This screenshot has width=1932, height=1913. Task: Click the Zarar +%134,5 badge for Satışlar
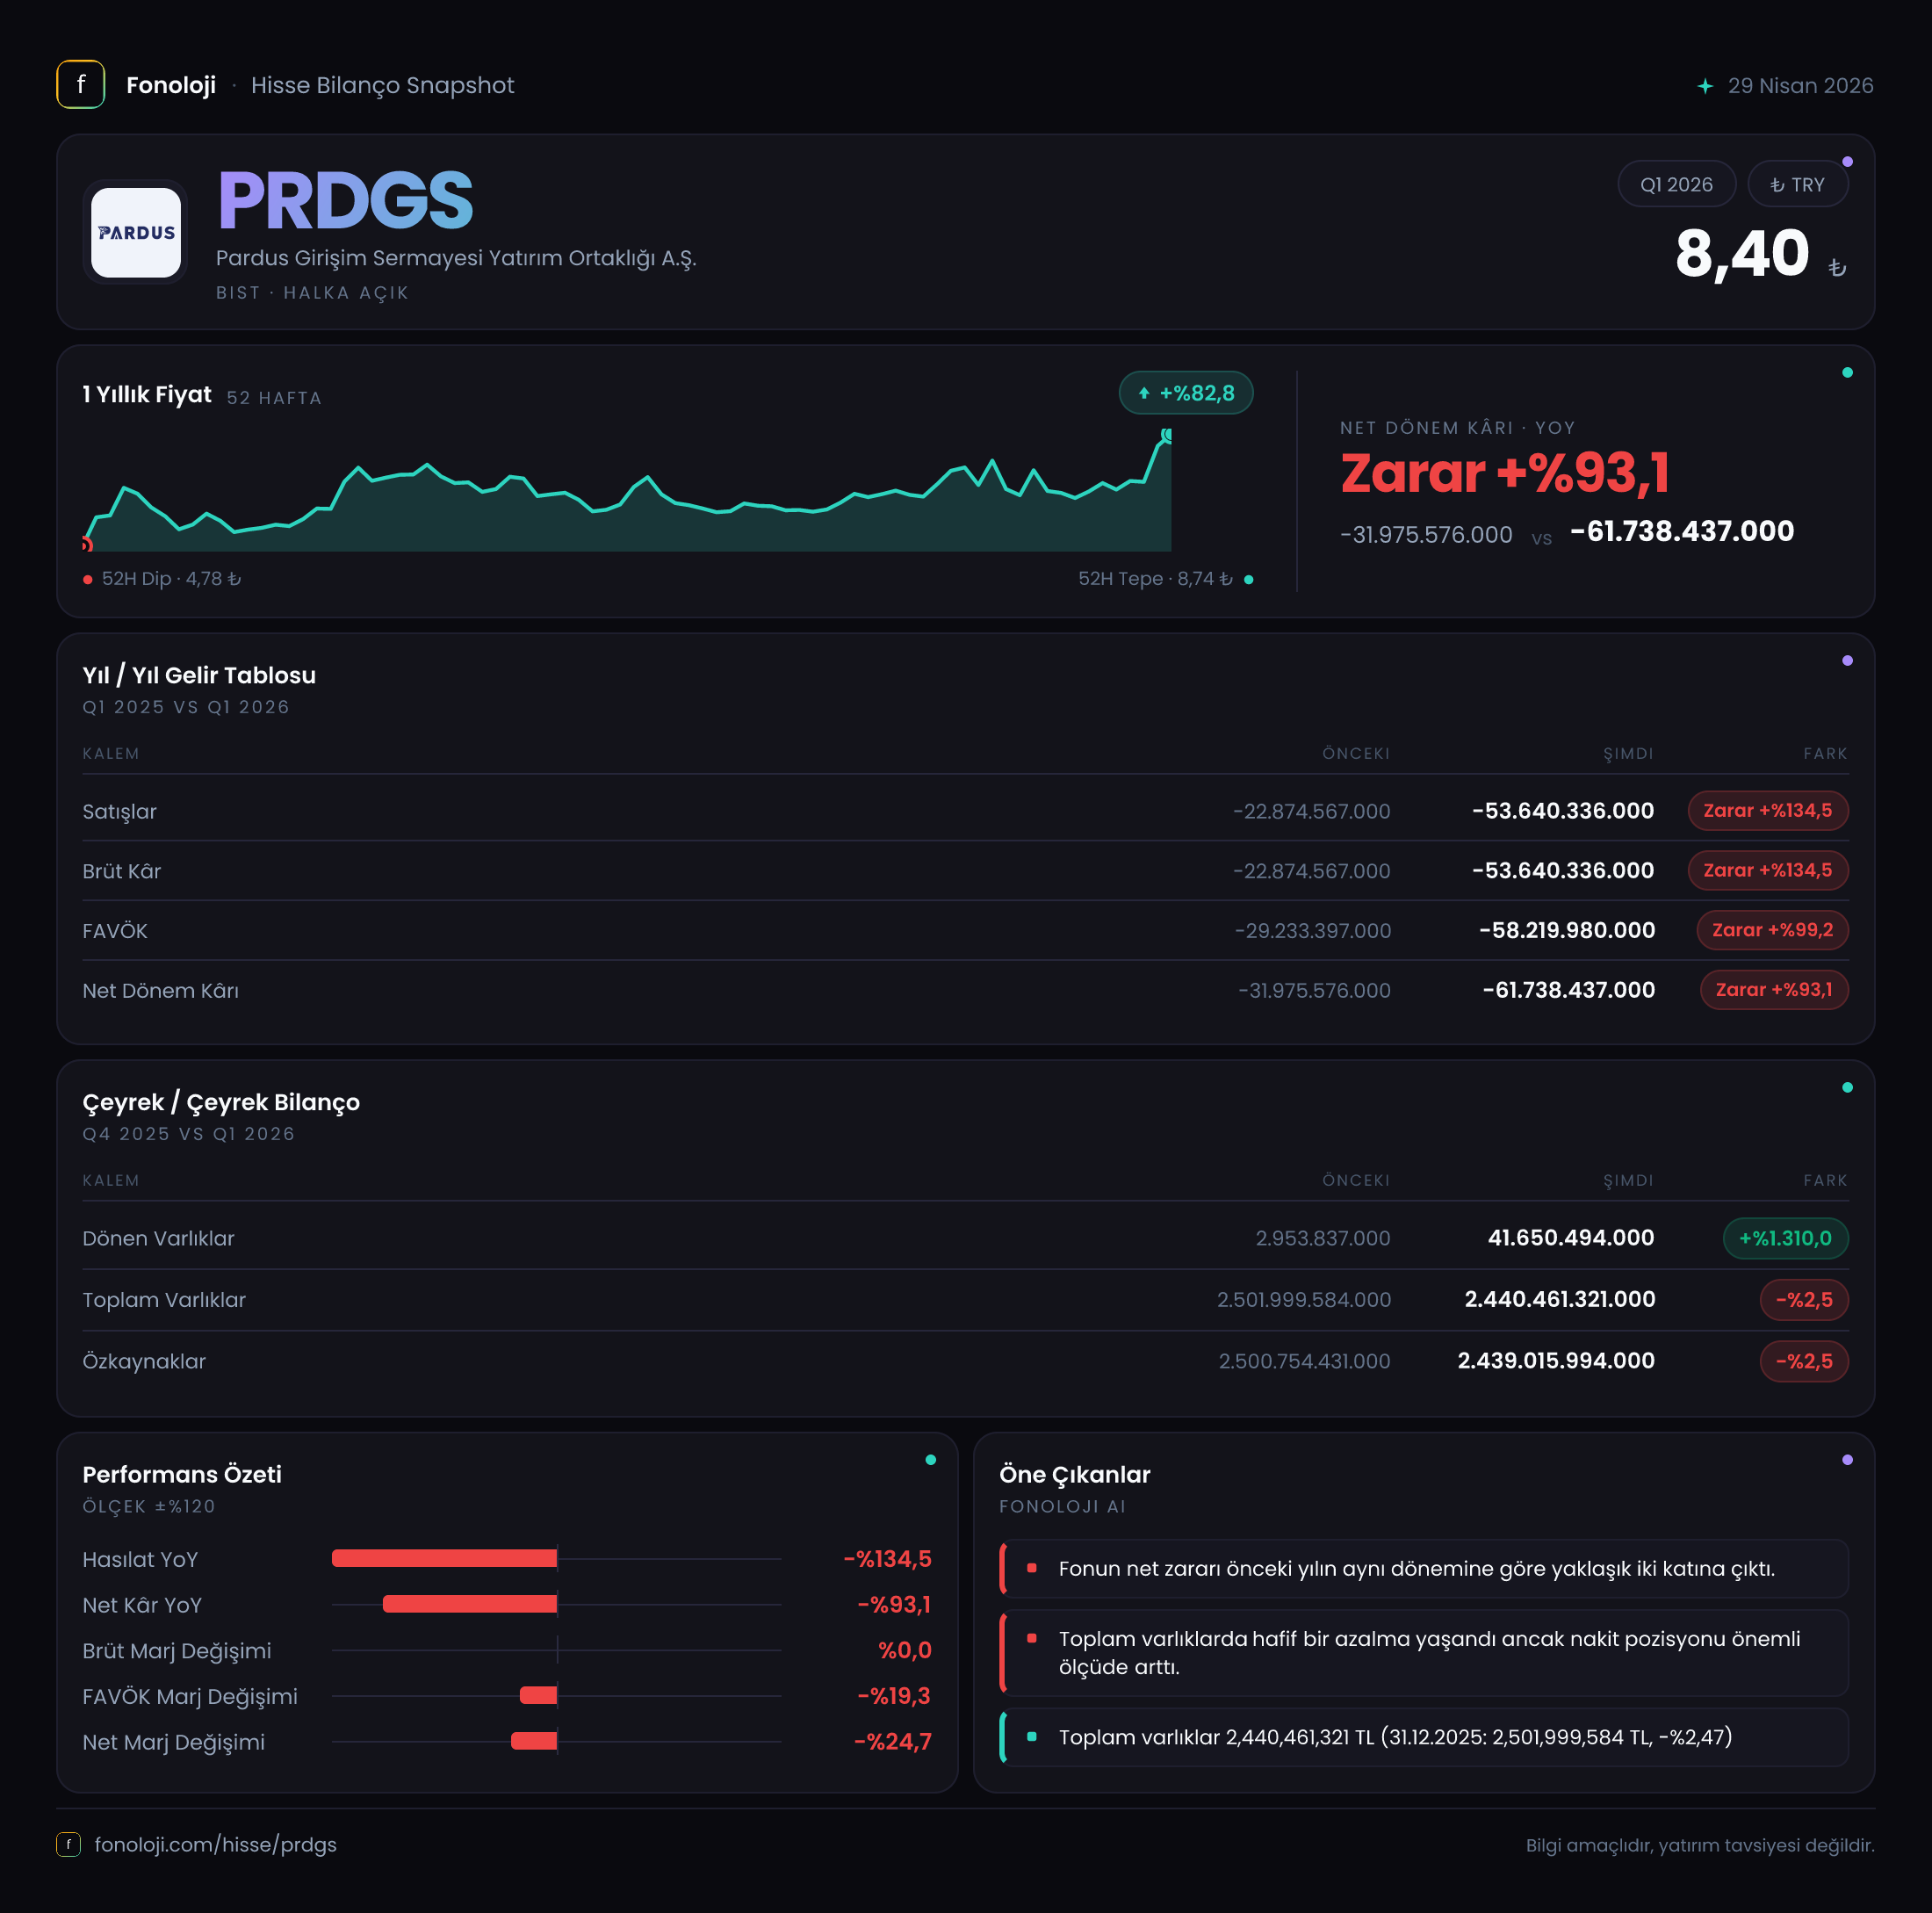point(1767,811)
